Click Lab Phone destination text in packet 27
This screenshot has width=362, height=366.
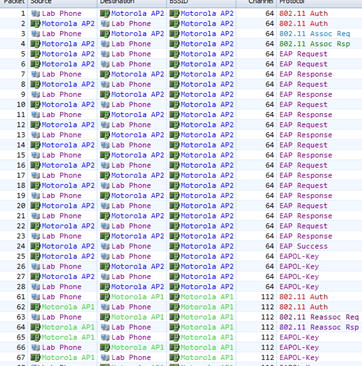[131, 277]
